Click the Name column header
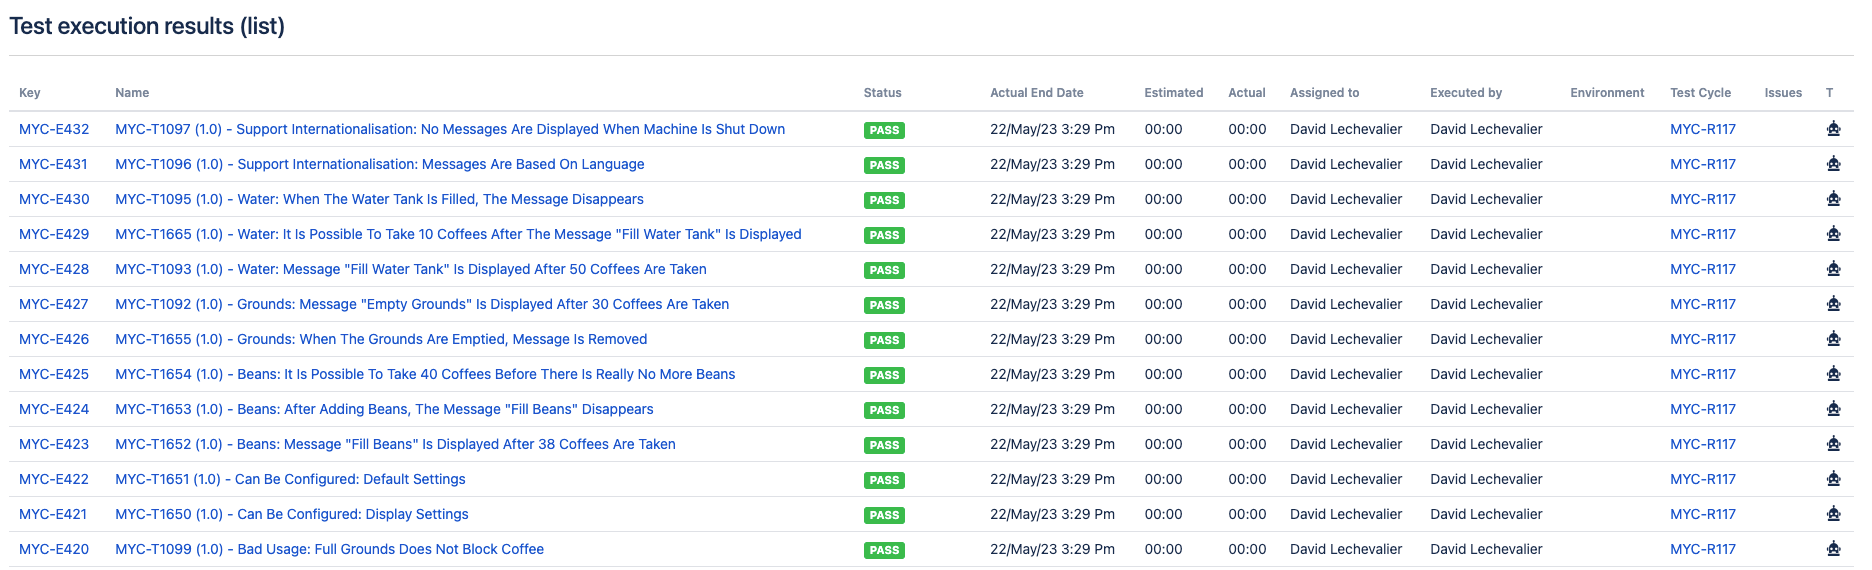The image size is (1872, 570). pyautogui.click(x=132, y=93)
